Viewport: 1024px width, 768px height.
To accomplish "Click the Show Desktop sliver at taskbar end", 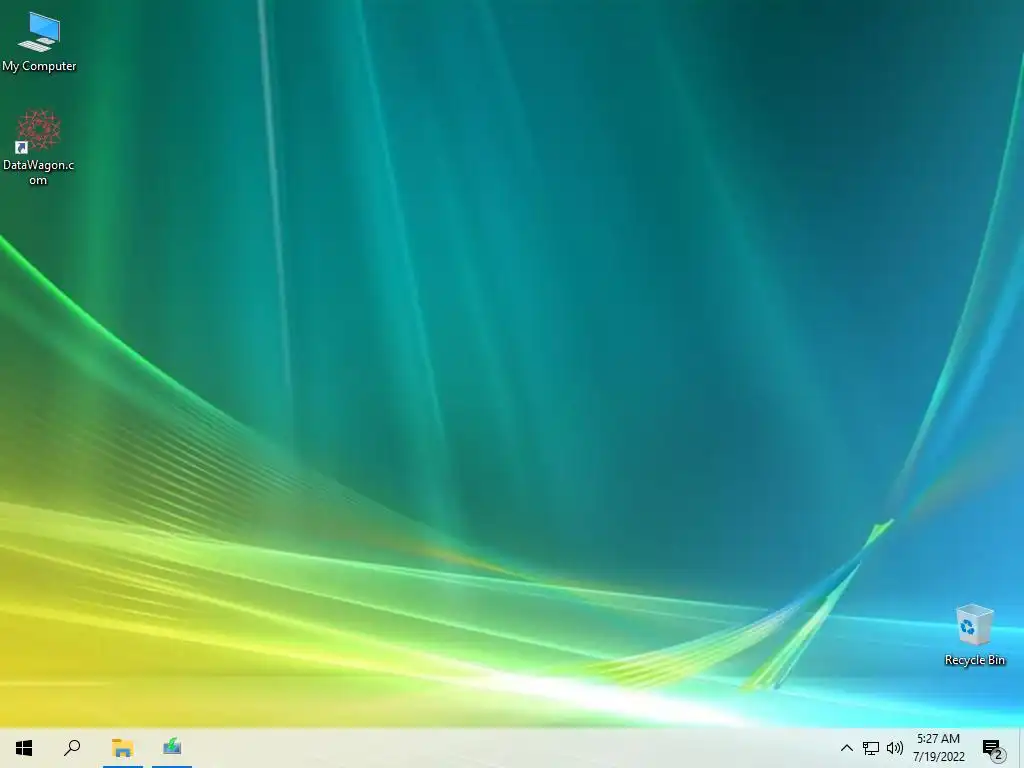I will 1021,748.
